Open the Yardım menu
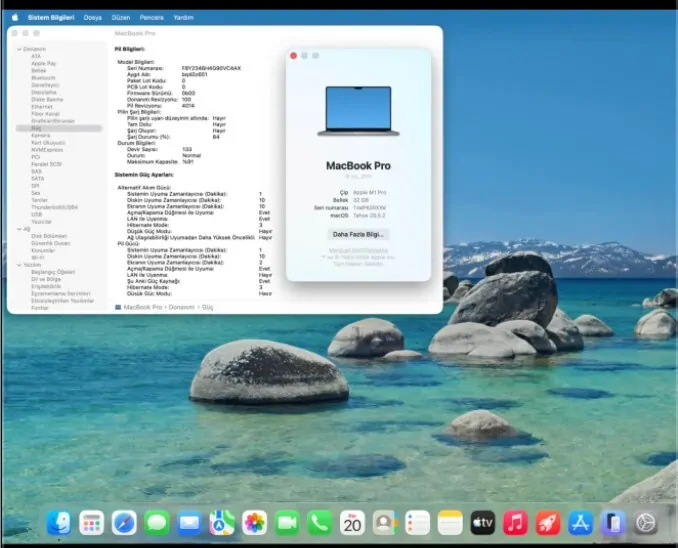 183,17
